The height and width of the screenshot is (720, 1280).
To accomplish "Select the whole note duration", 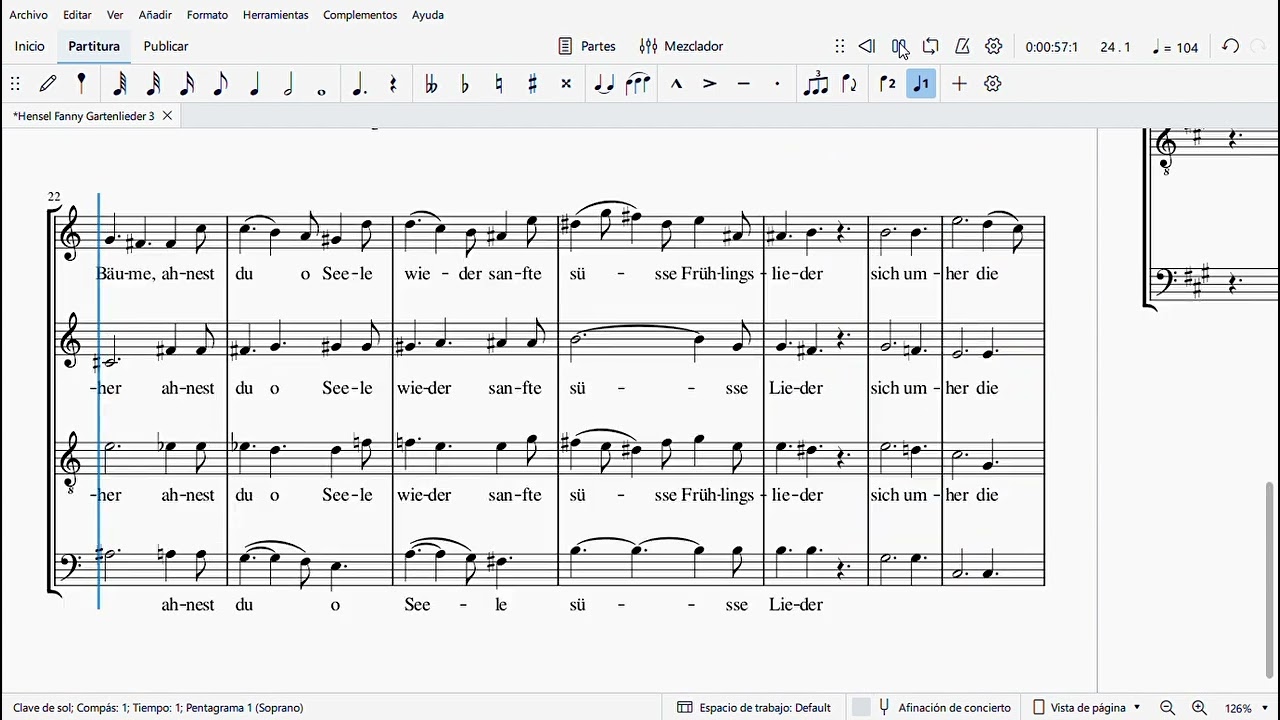I will [x=322, y=91].
